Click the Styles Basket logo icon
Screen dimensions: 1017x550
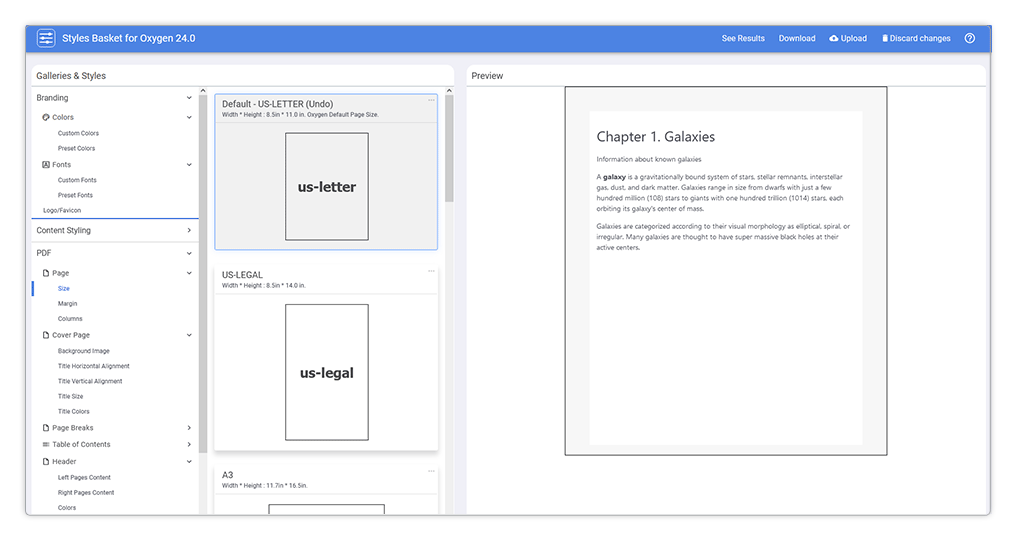[x=46, y=38]
